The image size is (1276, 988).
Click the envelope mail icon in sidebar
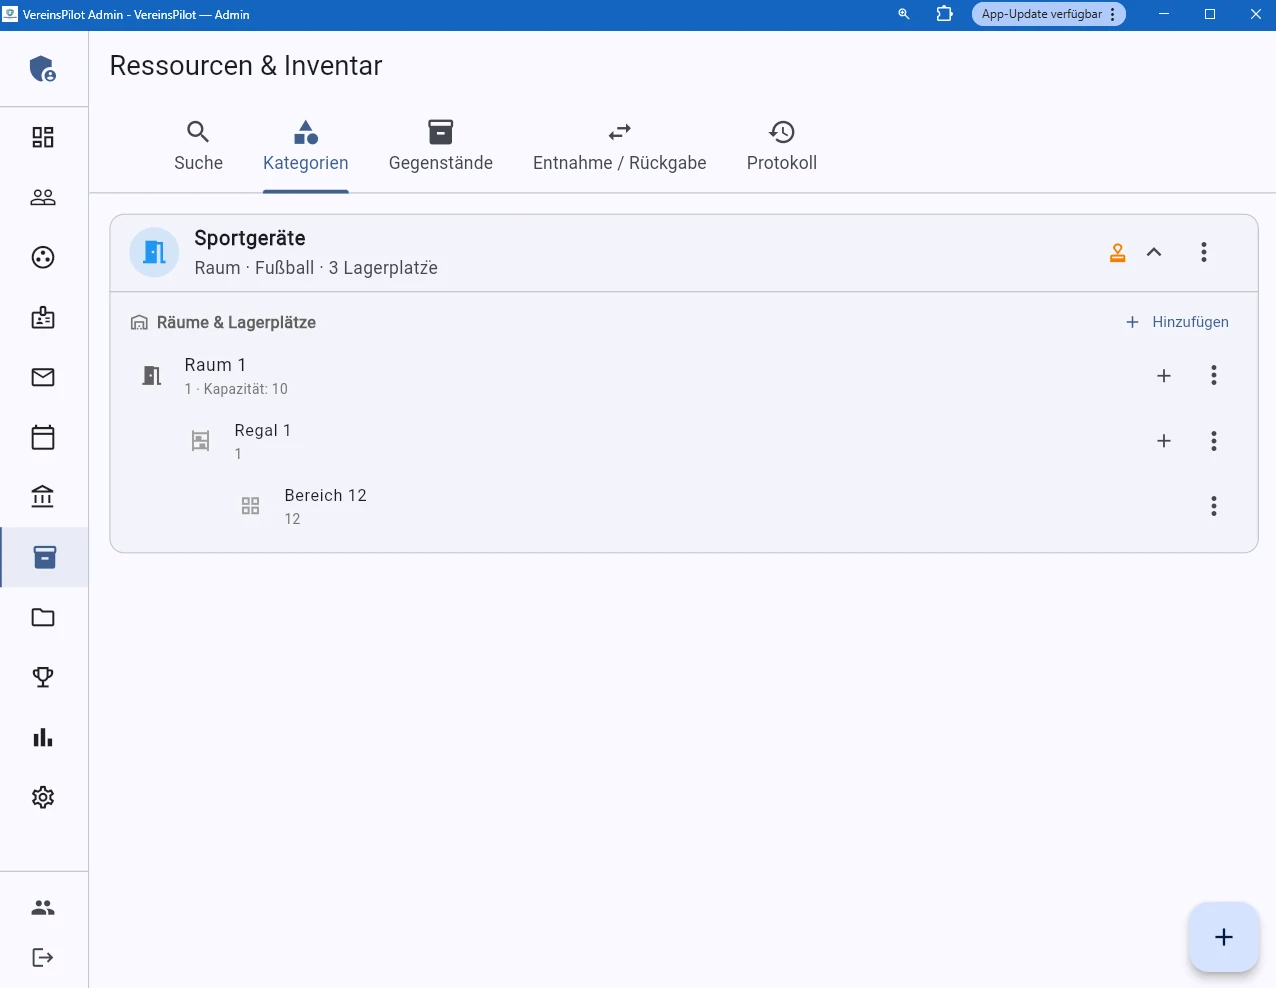(x=43, y=377)
